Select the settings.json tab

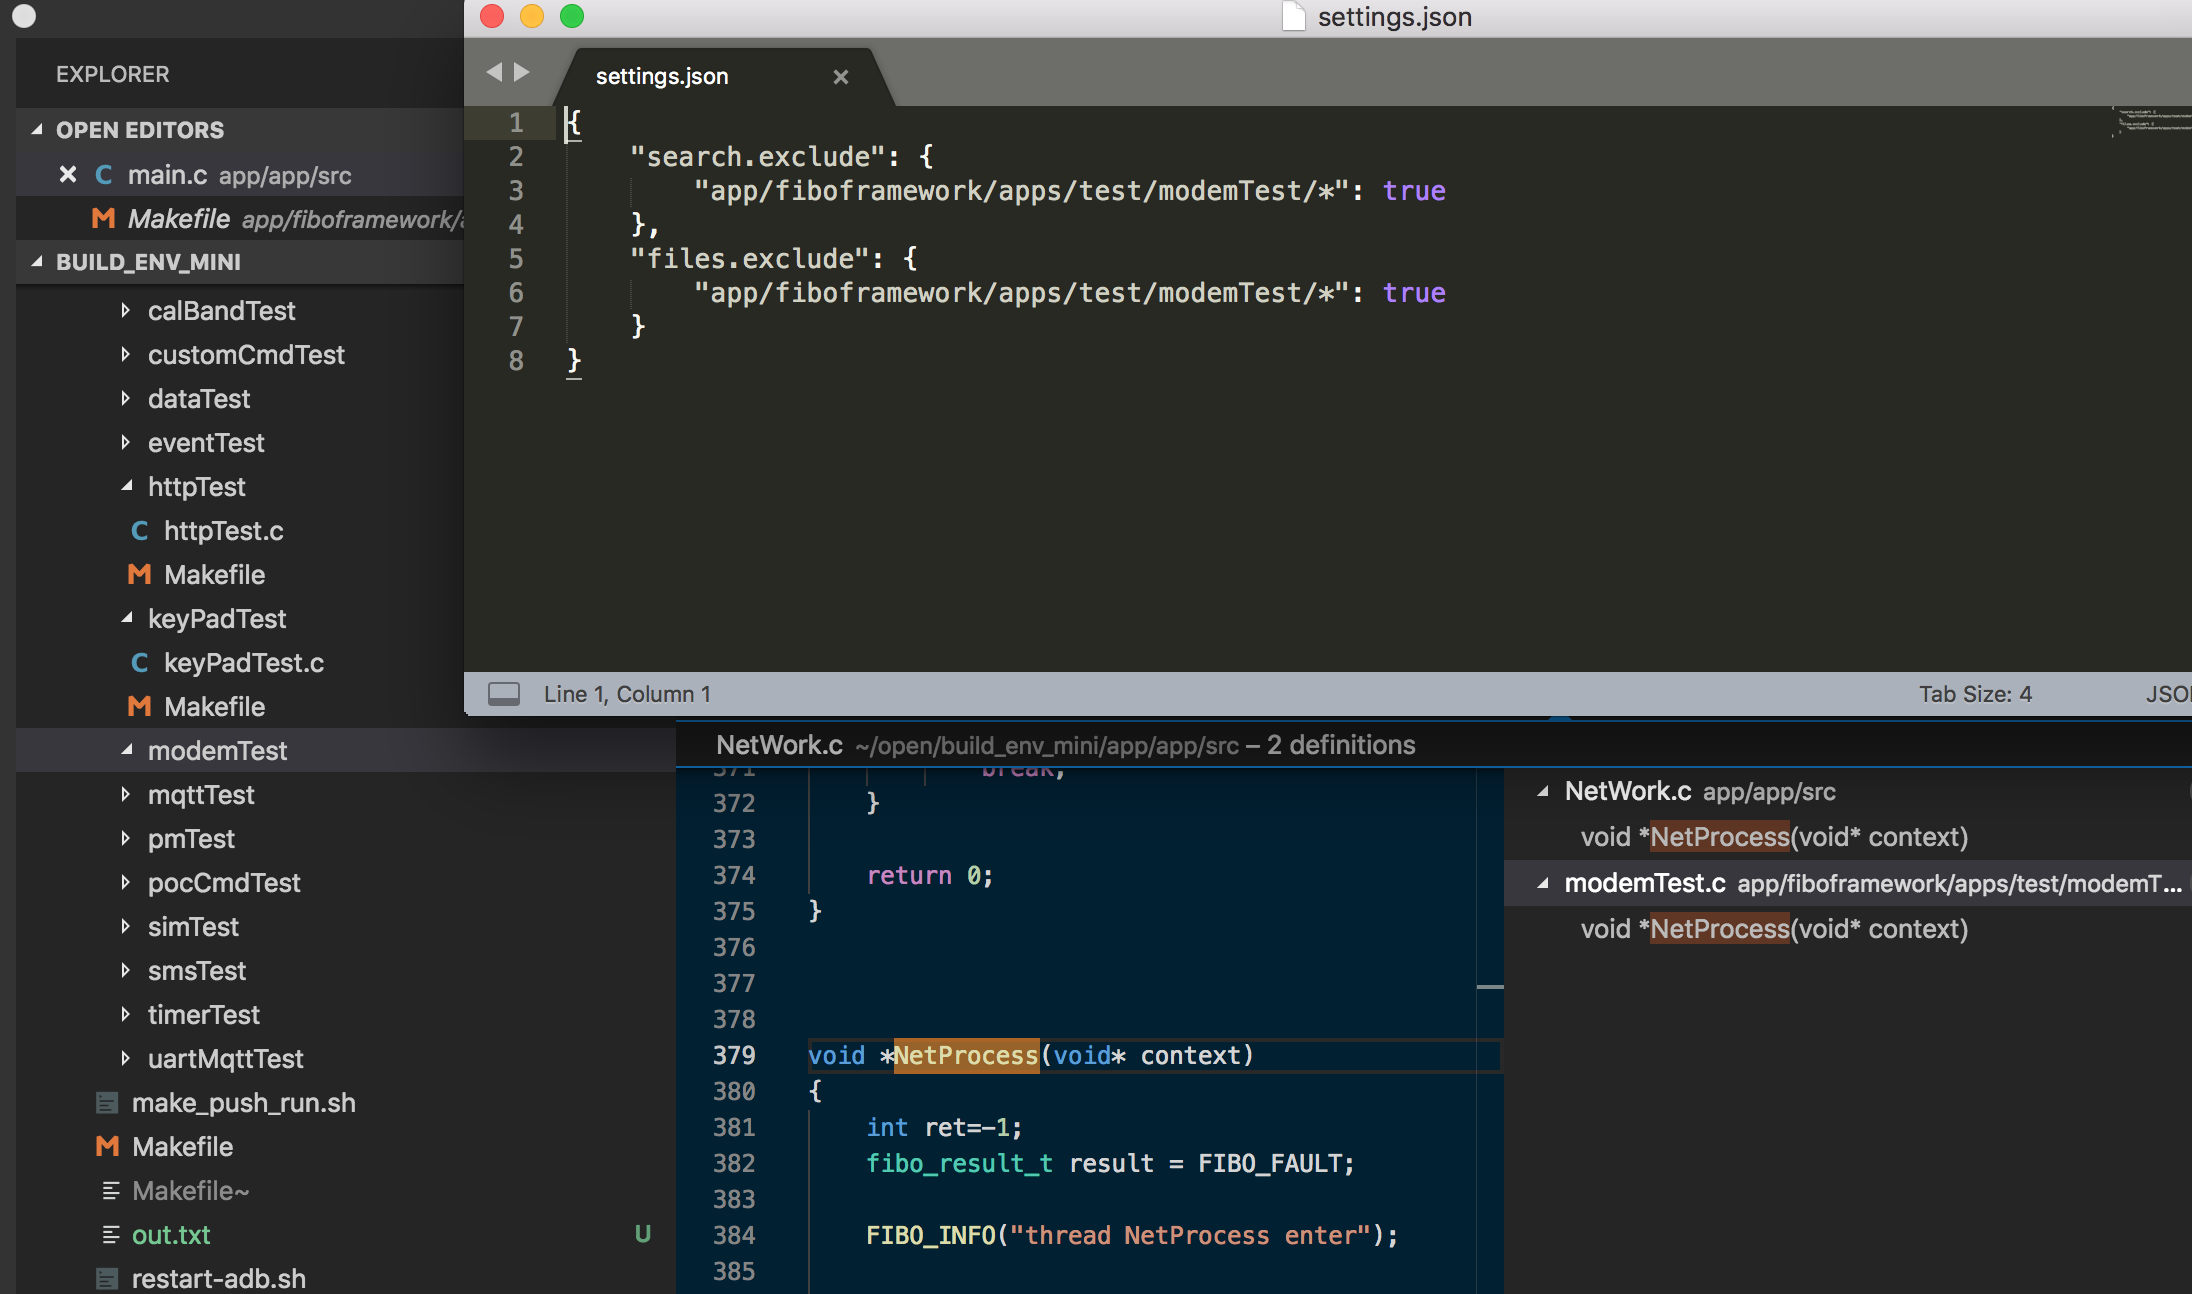tap(662, 77)
